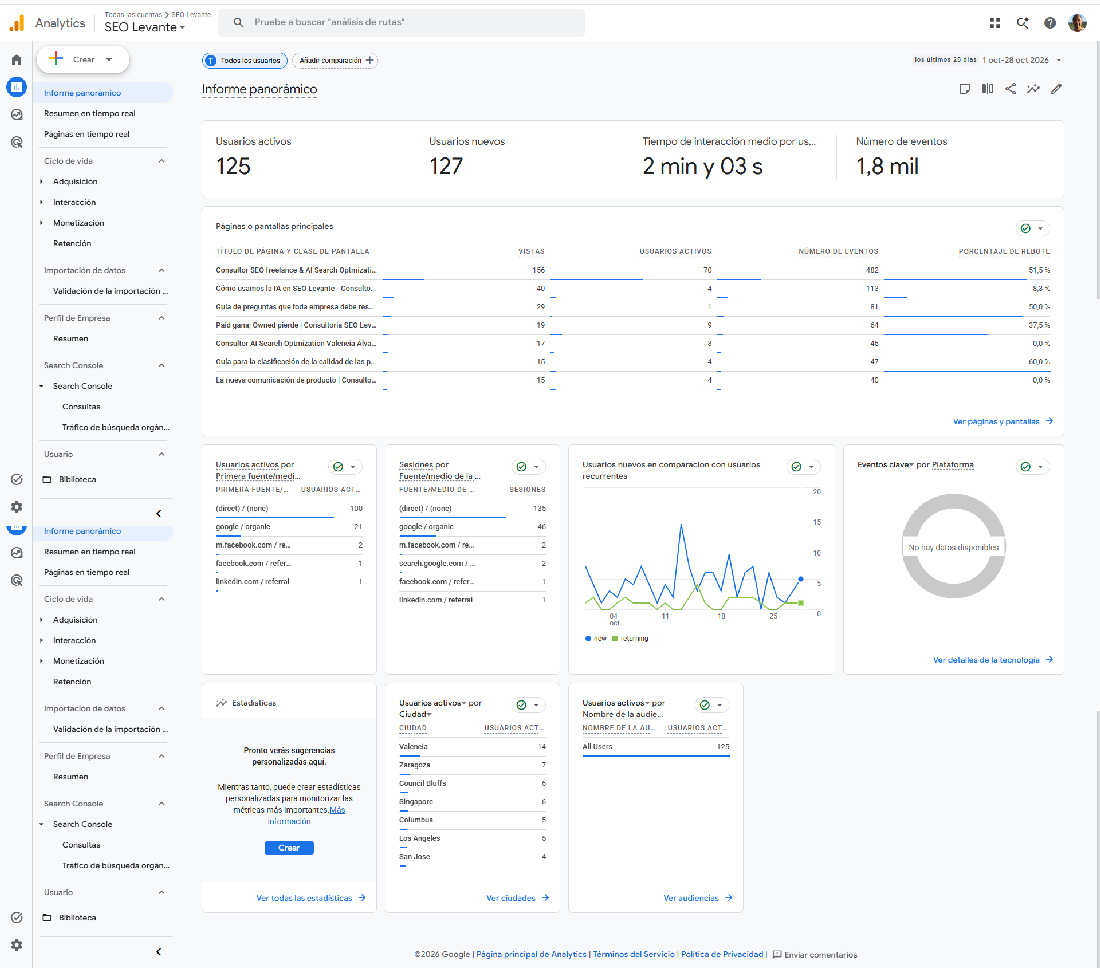Click the blue Crear button in Estadísticas

(289, 848)
